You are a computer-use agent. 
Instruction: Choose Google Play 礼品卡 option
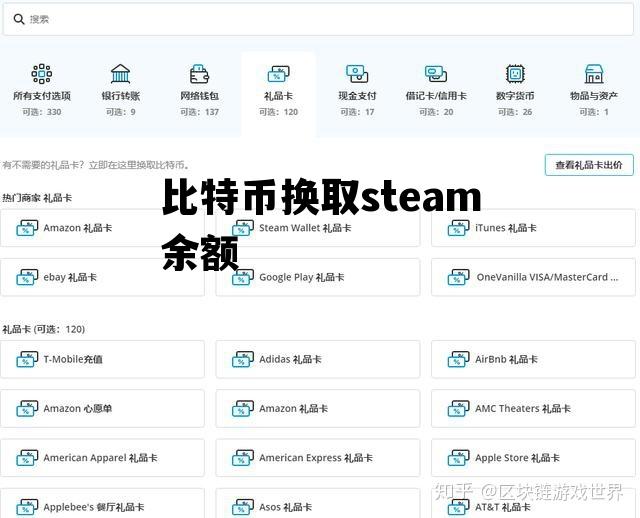click(x=318, y=277)
